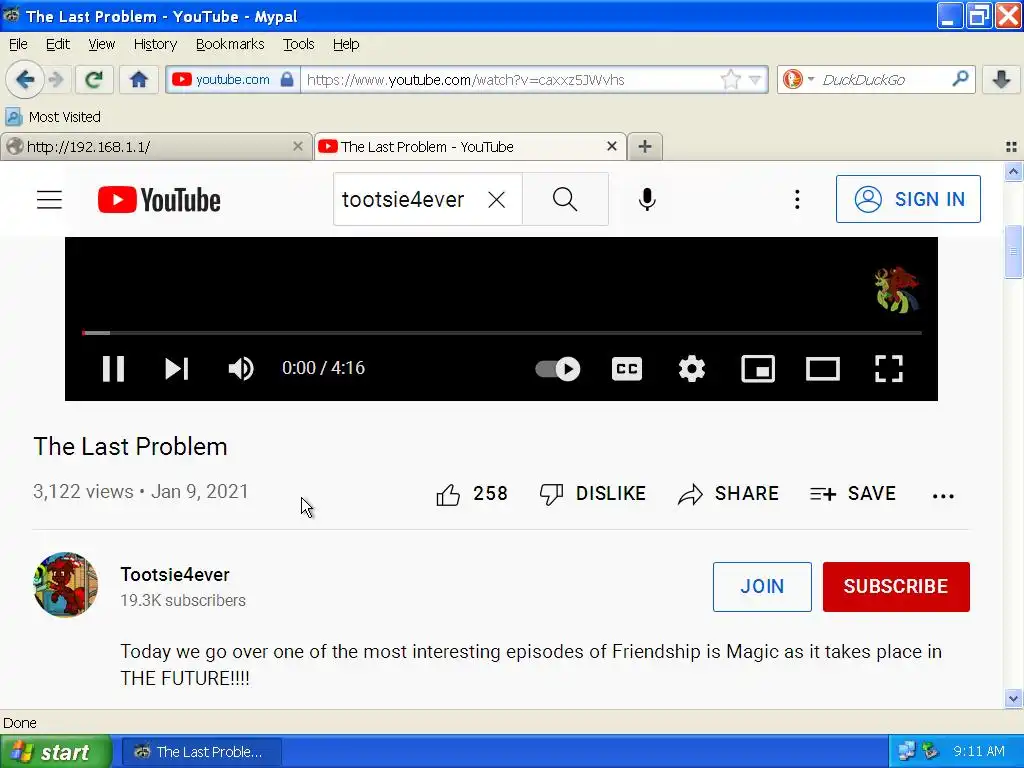Viewport: 1024px width, 768px height.
Task: Click the DISLIKE button
Action: [592, 494]
